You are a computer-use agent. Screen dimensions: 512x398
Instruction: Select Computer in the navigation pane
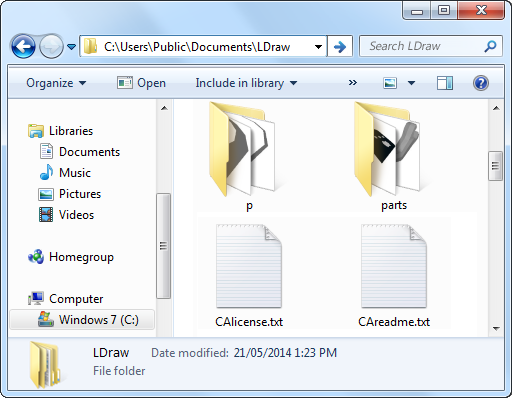tap(76, 299)
